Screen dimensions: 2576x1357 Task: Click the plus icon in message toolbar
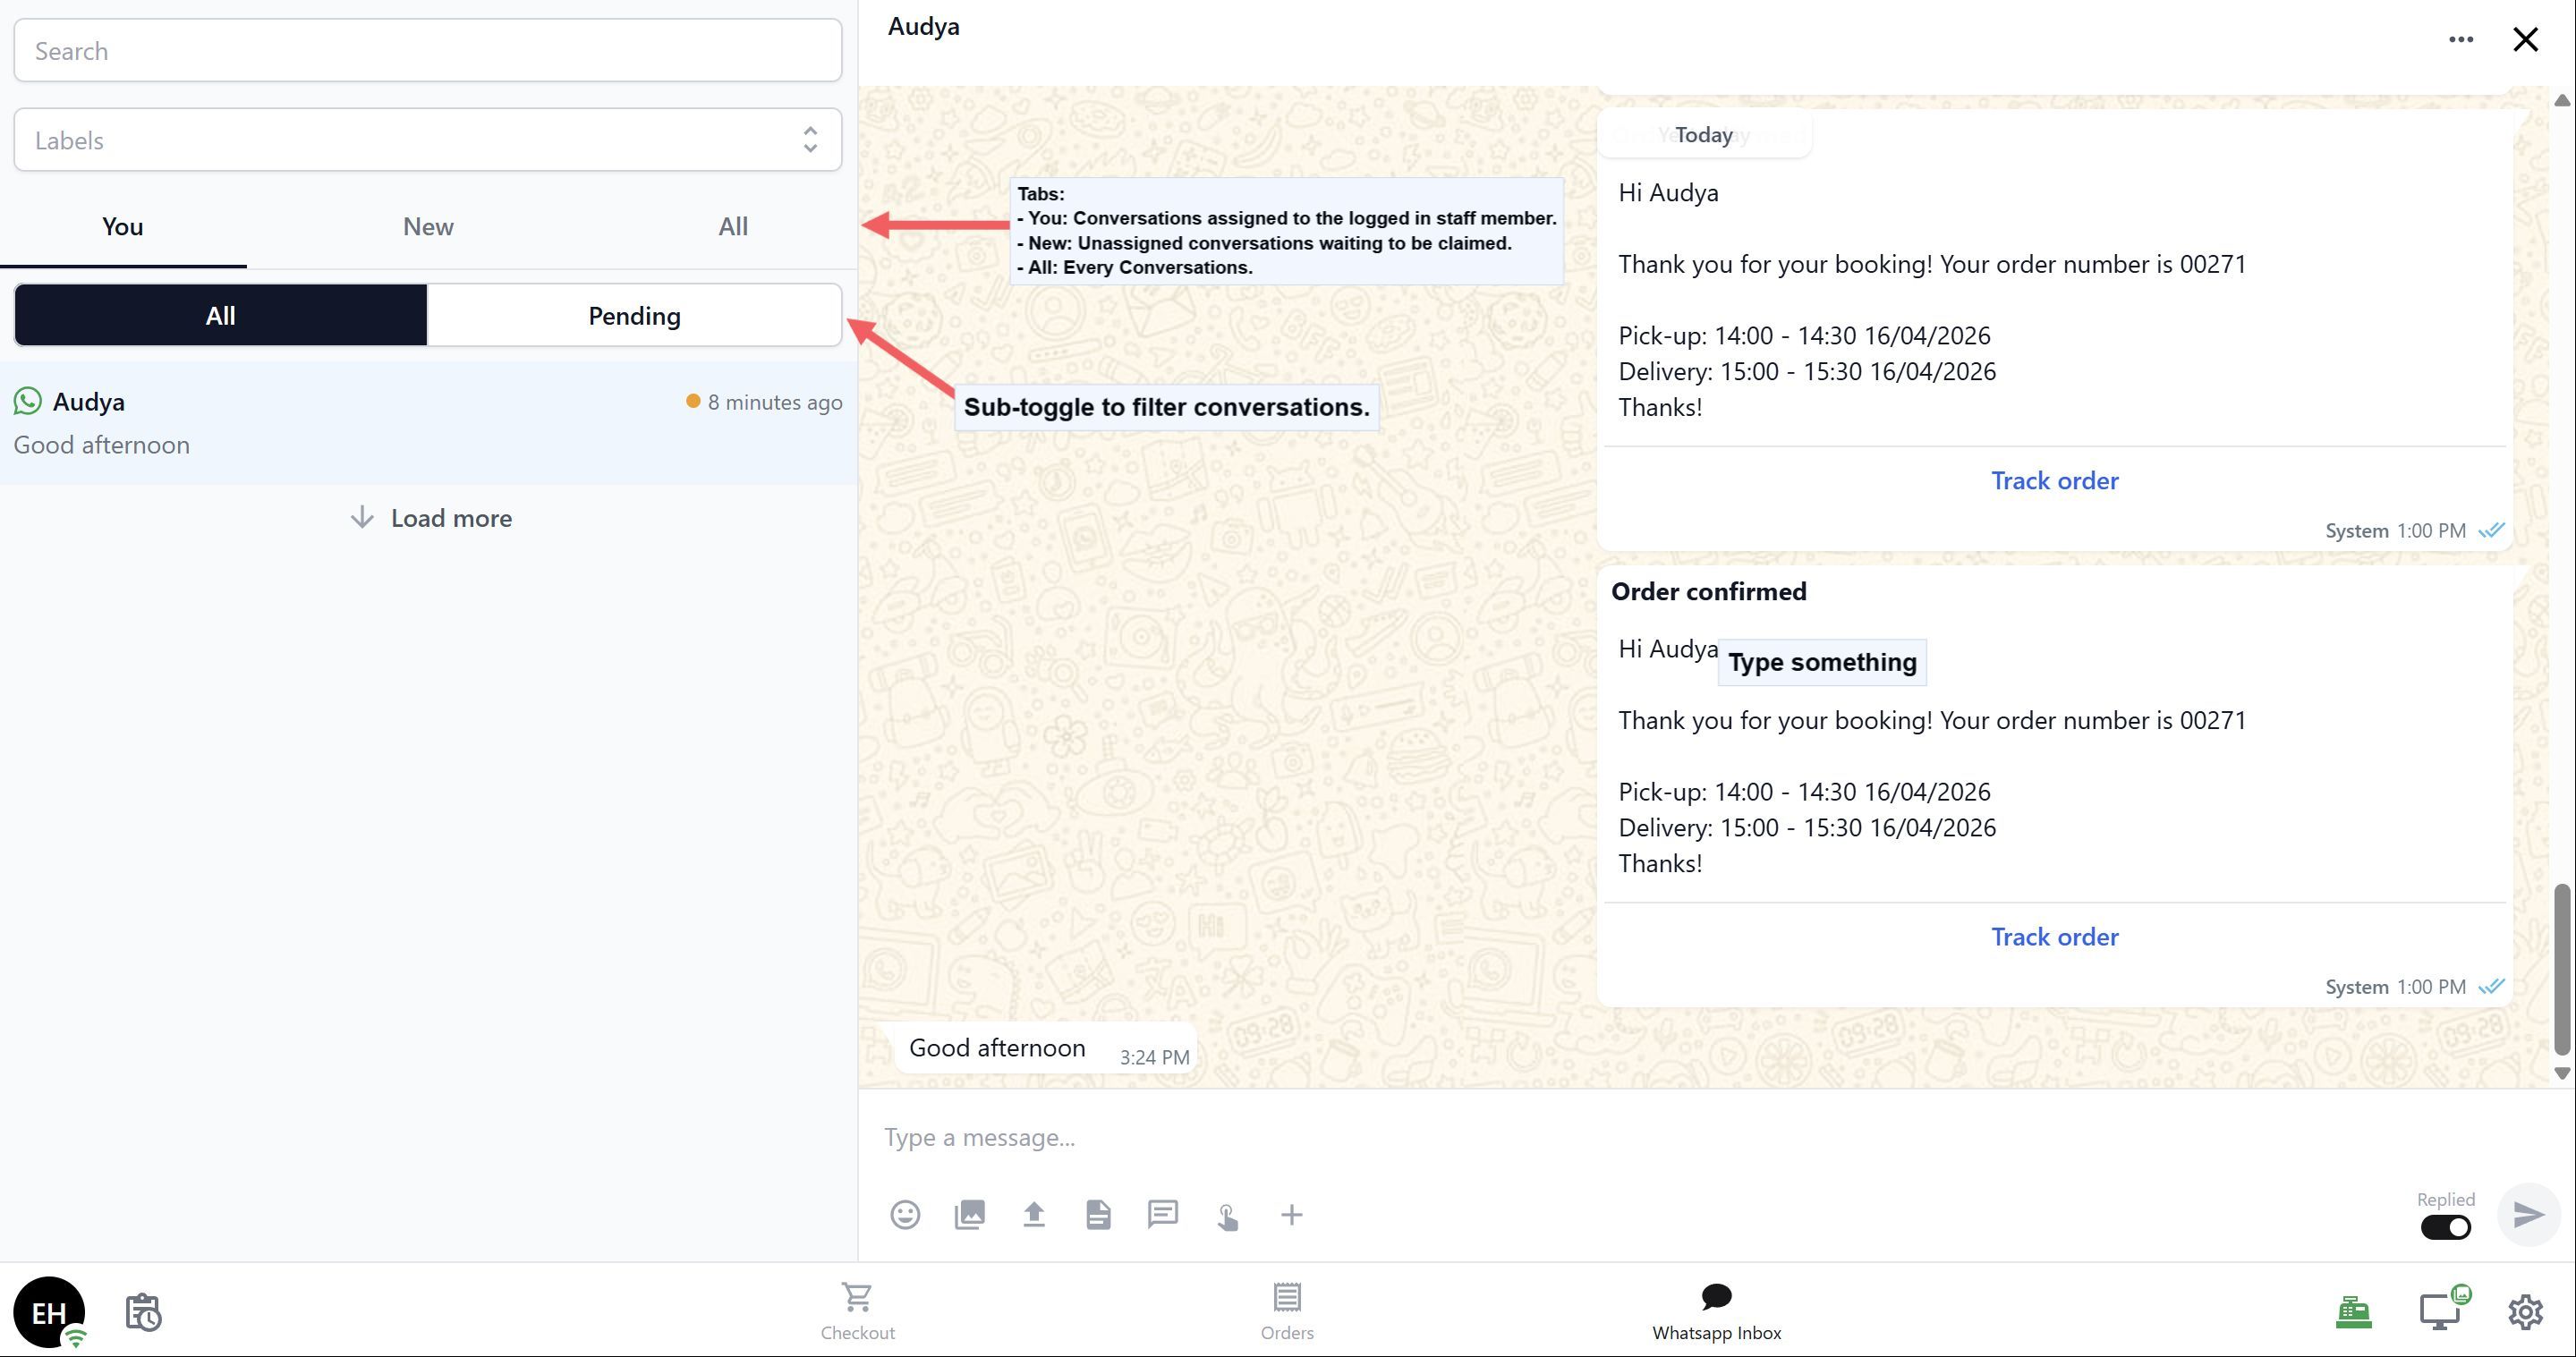tap(1291, 1214)
